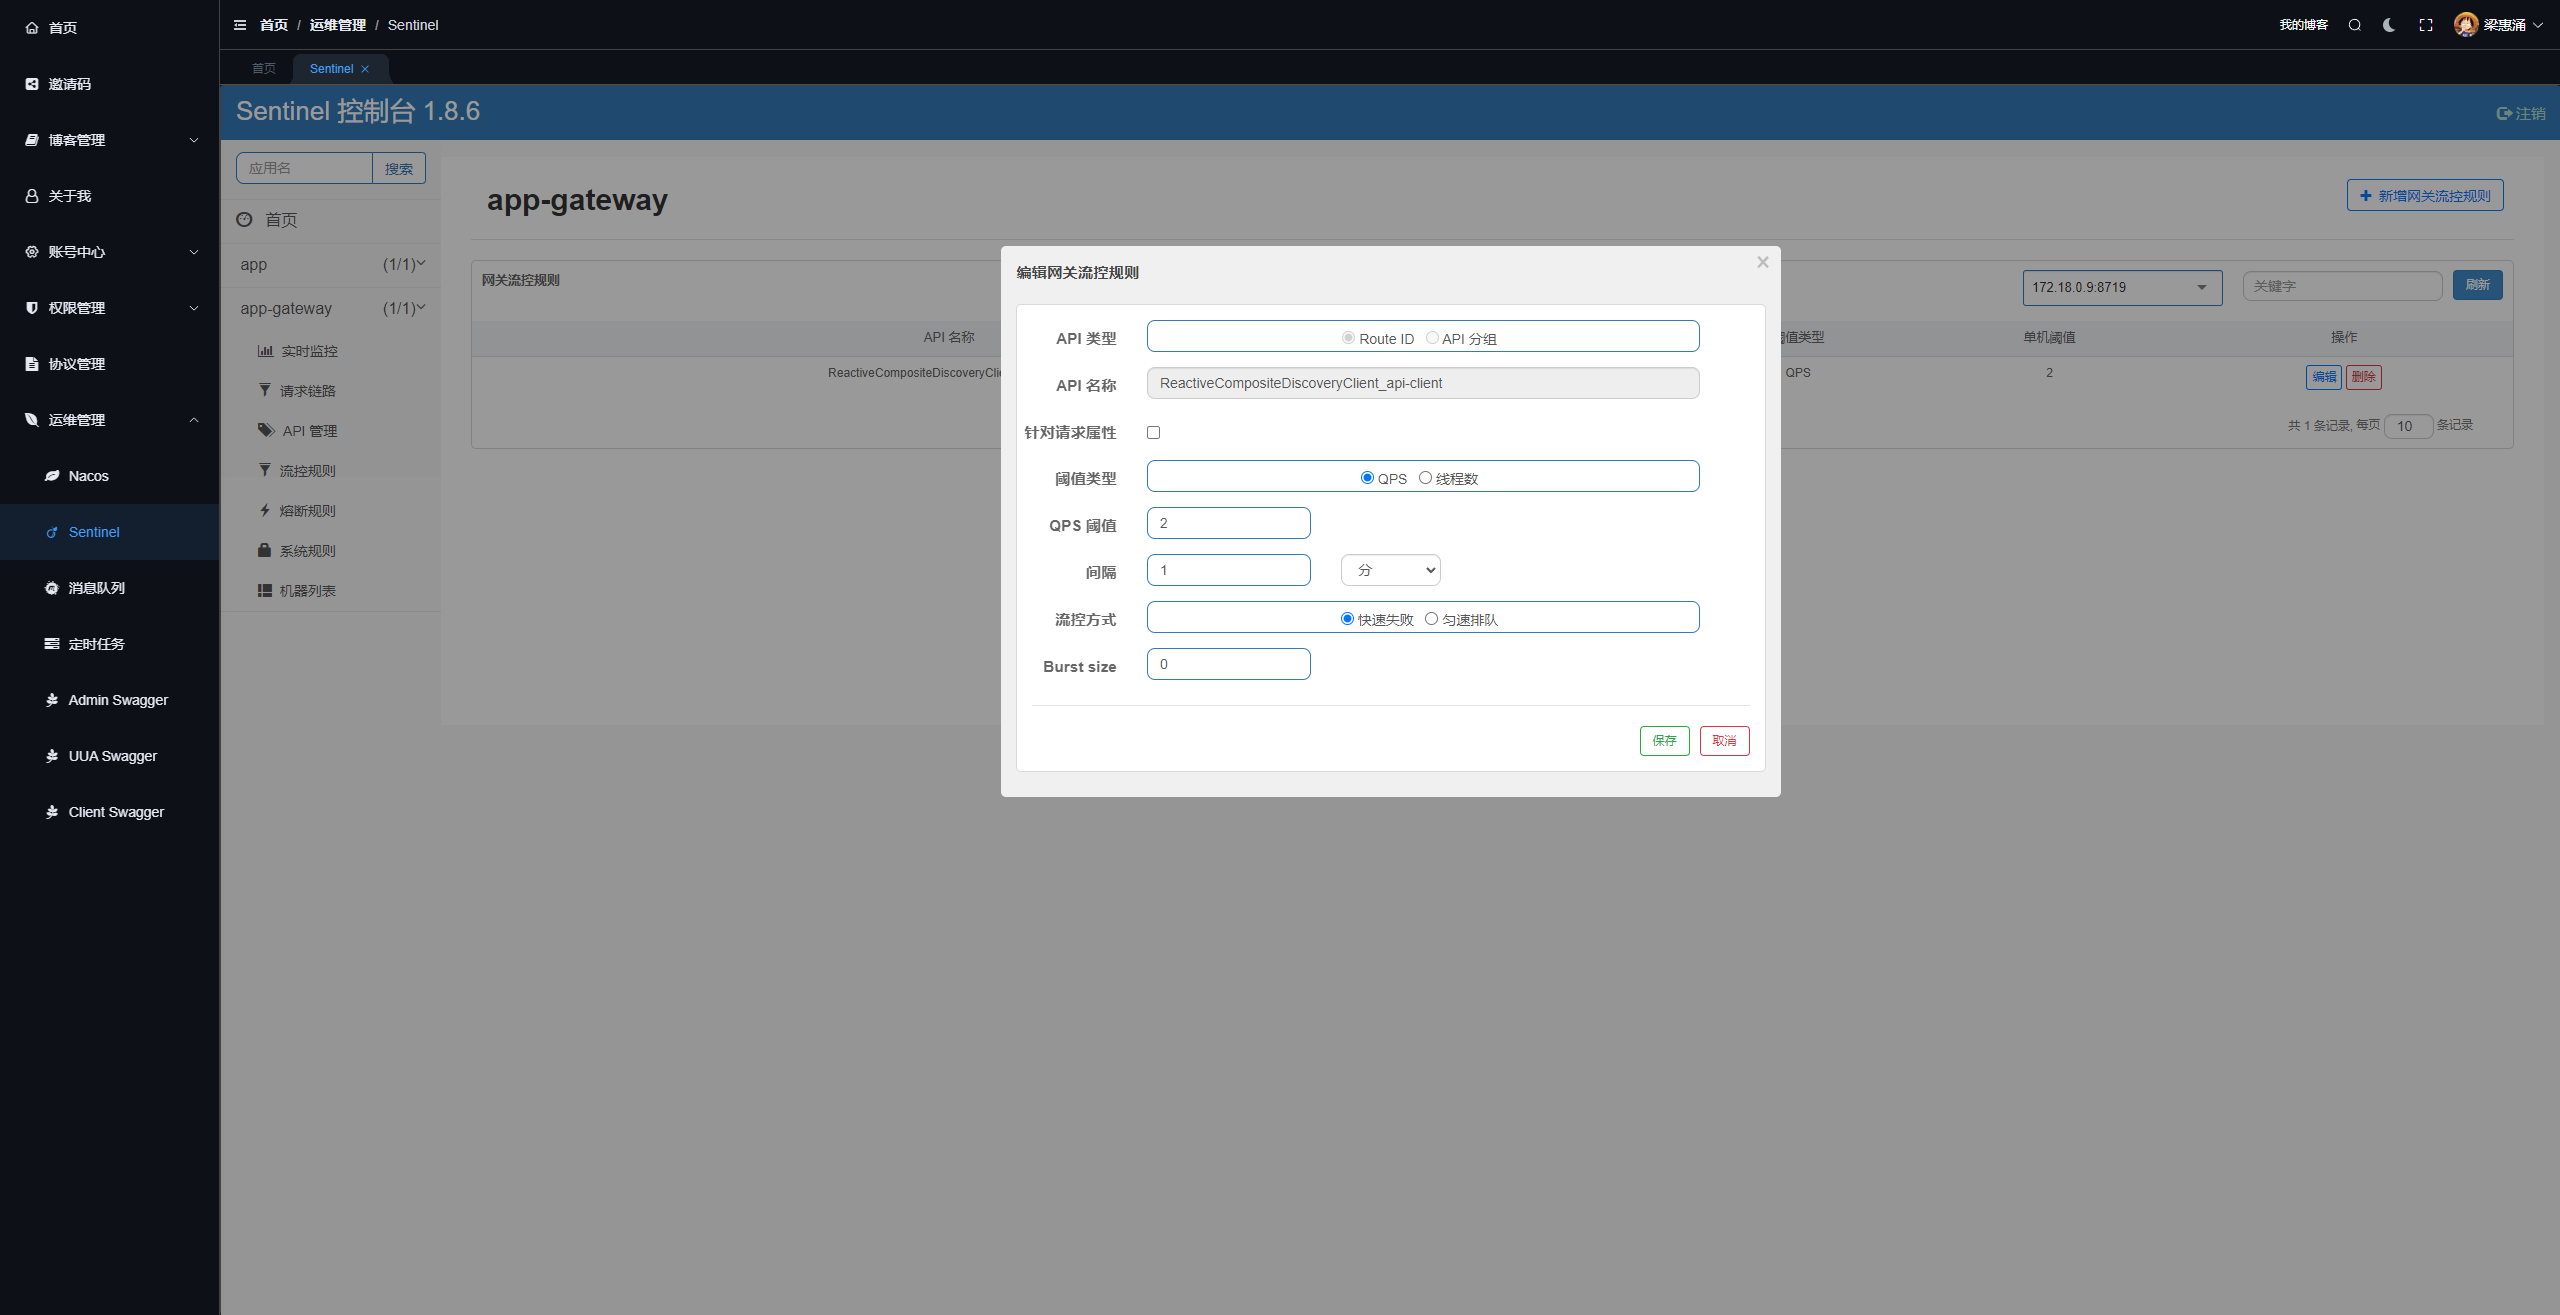Click the search magnifier icon in header
Screen dimensions: 2560x1315
(2355, 25)
